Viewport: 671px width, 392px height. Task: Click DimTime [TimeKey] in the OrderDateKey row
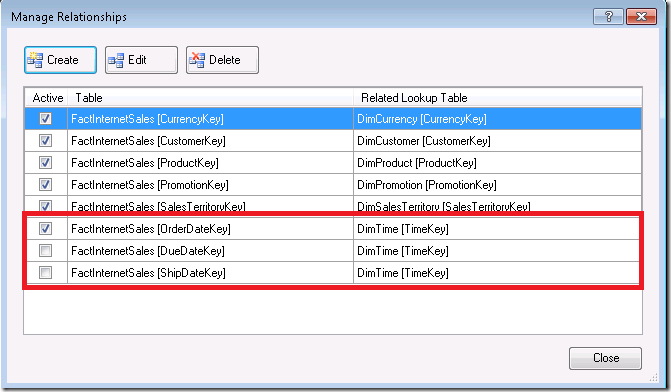496,229
